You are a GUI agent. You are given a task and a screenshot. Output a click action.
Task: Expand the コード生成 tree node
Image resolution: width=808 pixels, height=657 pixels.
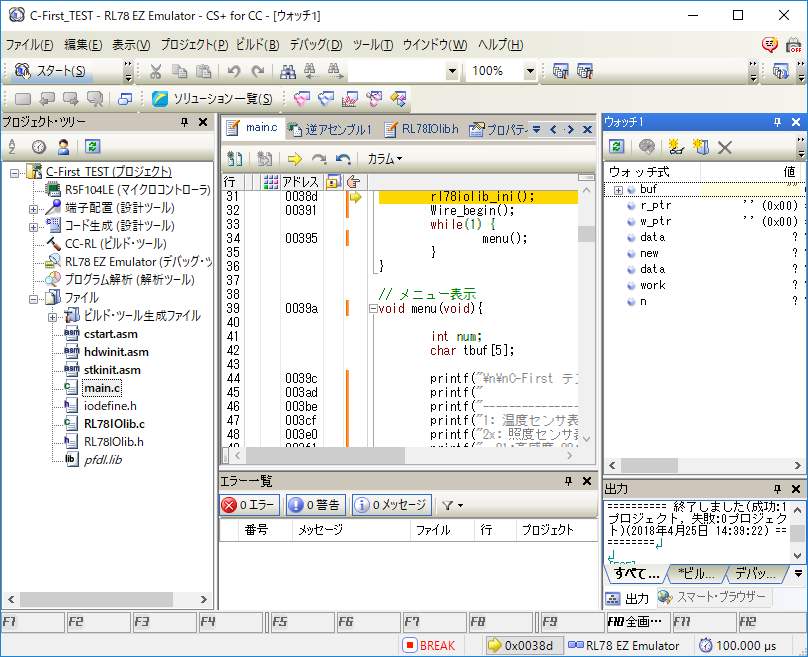click(x=33, y=226)
